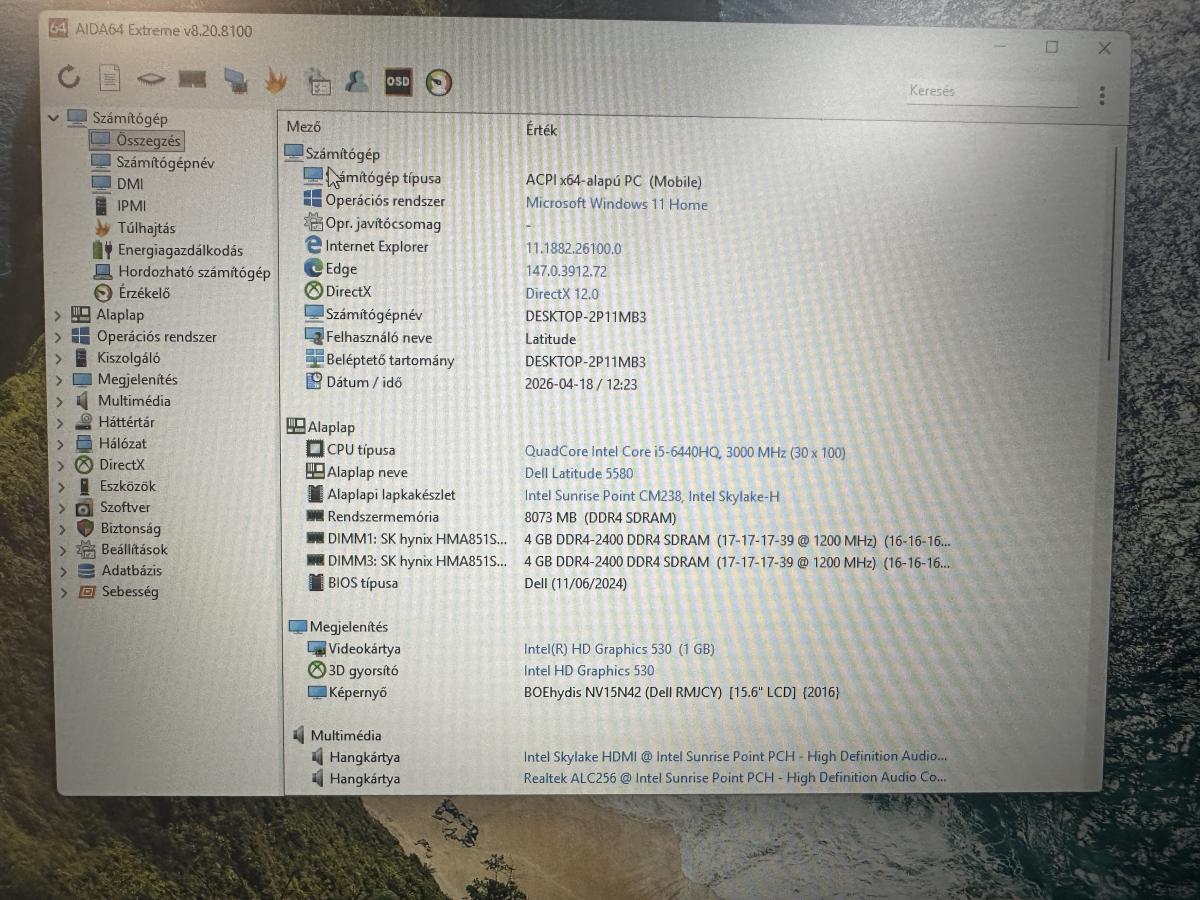Open the CPUID panel icon in the toolbar

point(152,77)
